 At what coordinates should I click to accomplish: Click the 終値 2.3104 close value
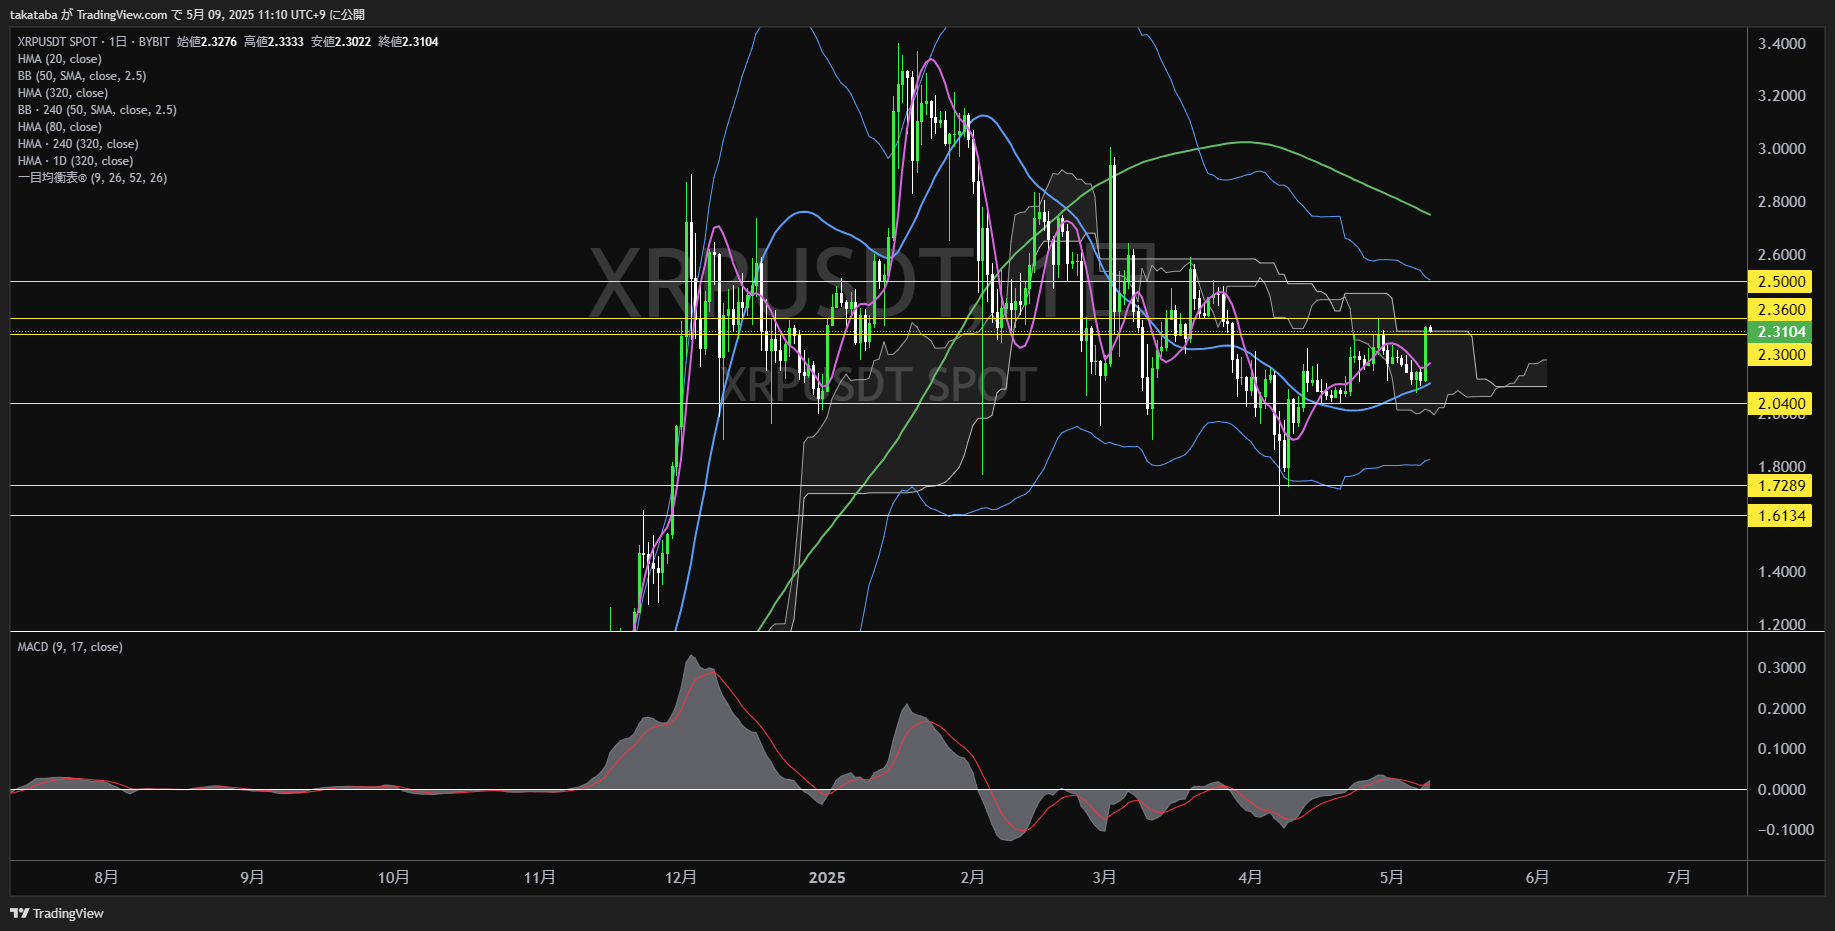(x=408, y=42)
